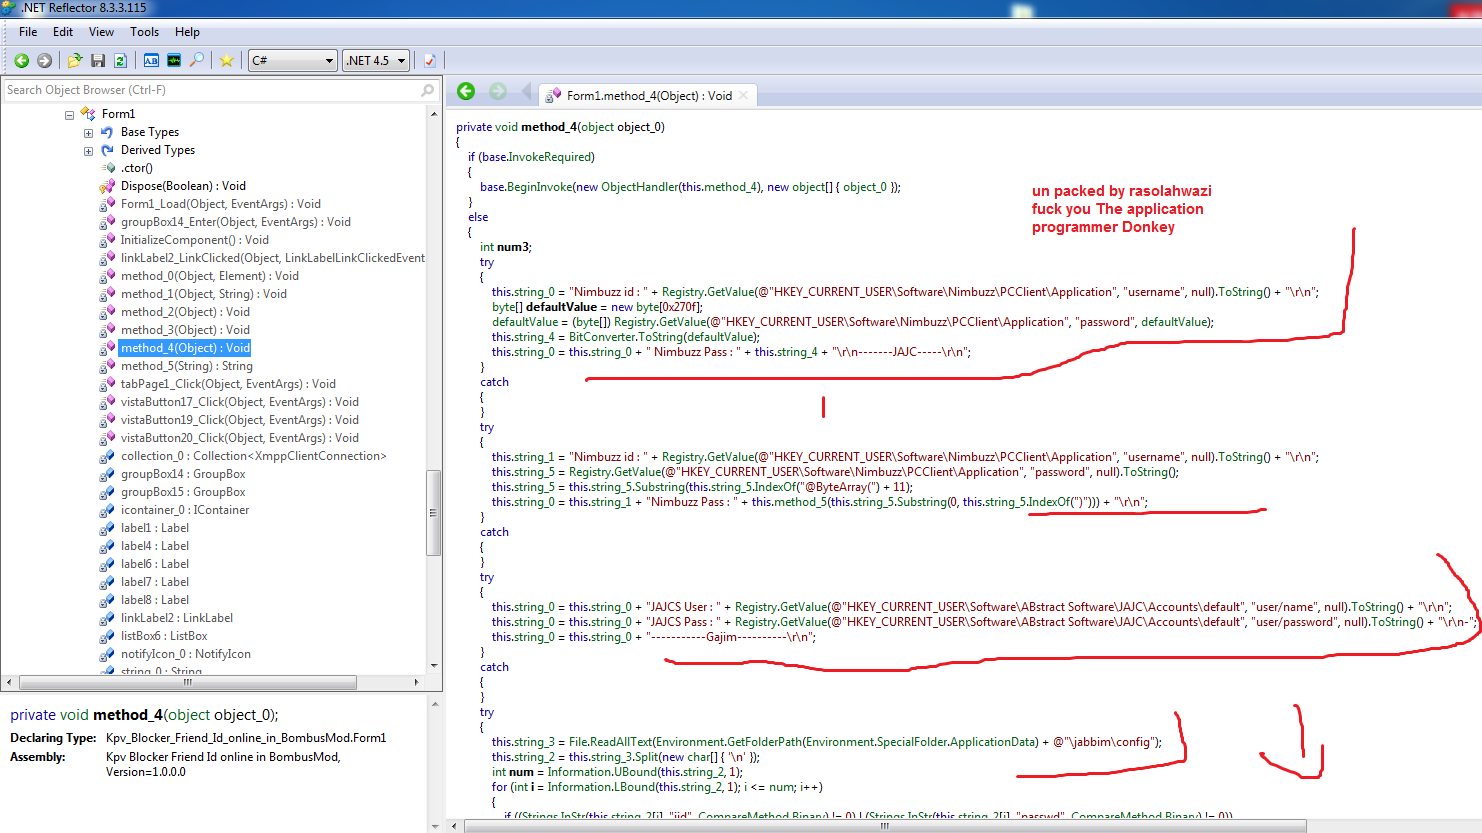Image resolution: width=1482 pixels, height=833 pixels.
Task: Click the code pane horizontal scrollbar thumb
Action: [x=885, y=826]
